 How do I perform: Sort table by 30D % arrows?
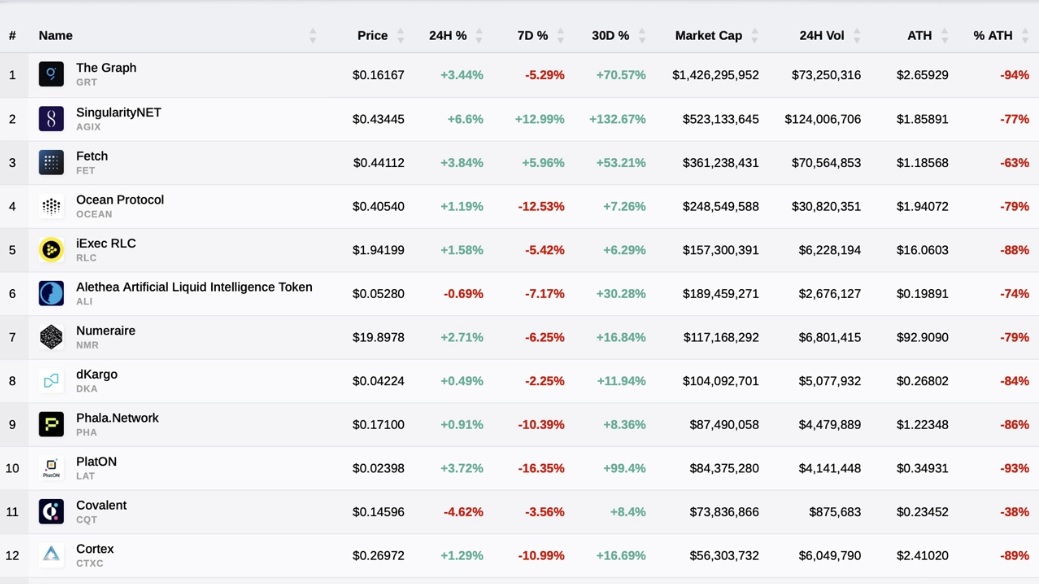(x=641, y=36)
